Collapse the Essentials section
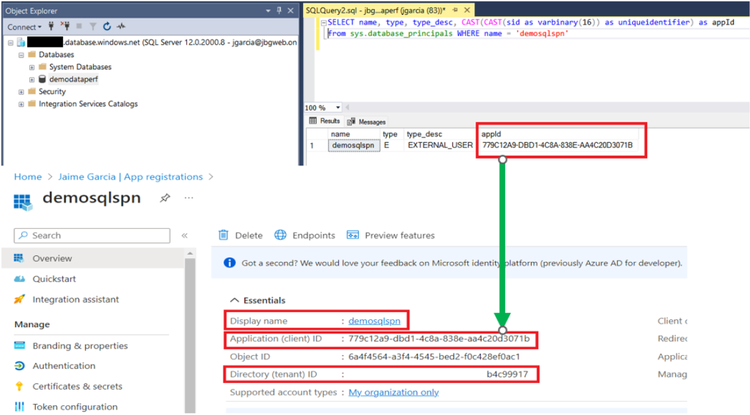This screenshot has width=750, height=415. click(x=234, y=300)
